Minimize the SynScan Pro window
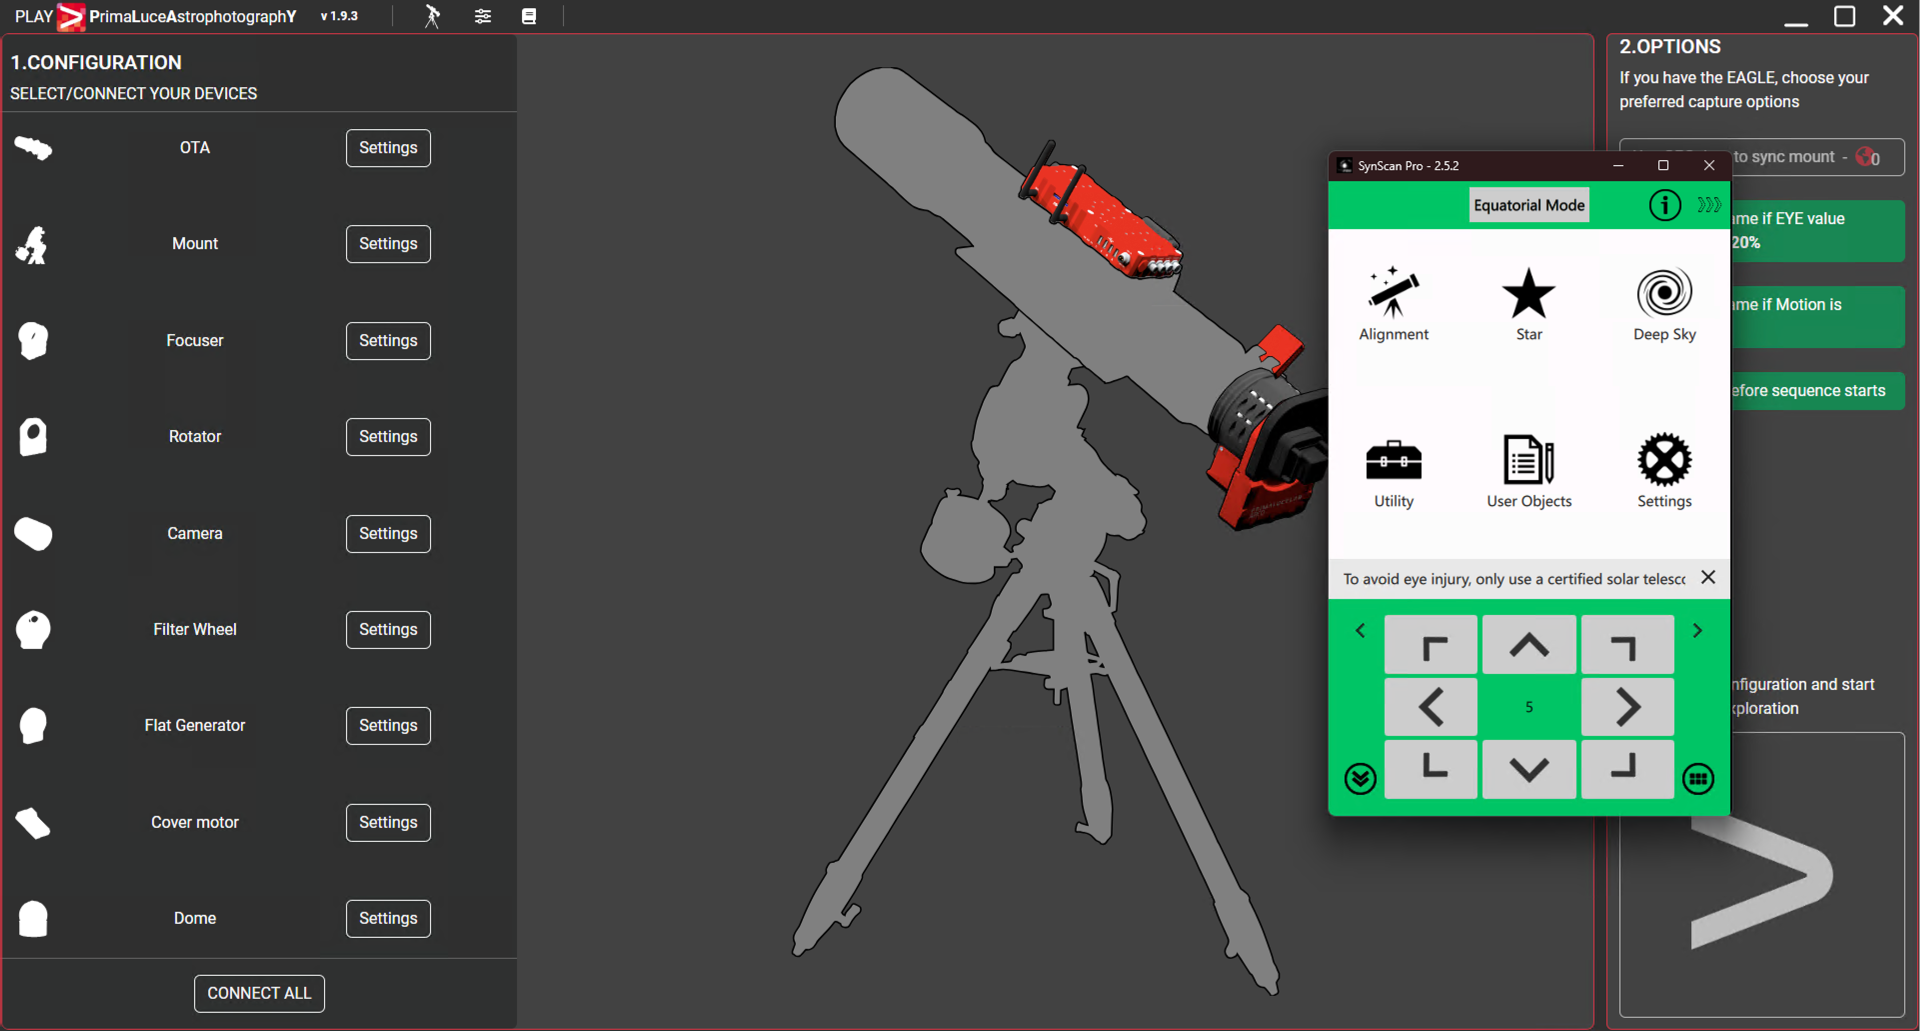The image size is (1920, 1031). pyautogui.click(x=1618, y=166)
